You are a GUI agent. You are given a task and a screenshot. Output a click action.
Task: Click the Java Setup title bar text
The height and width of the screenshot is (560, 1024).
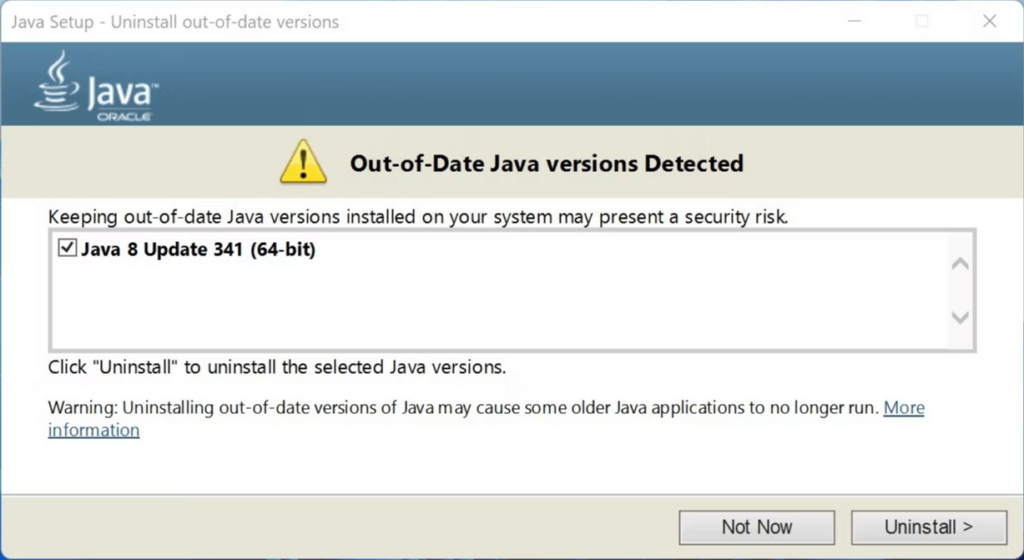[x=175, y=22]
